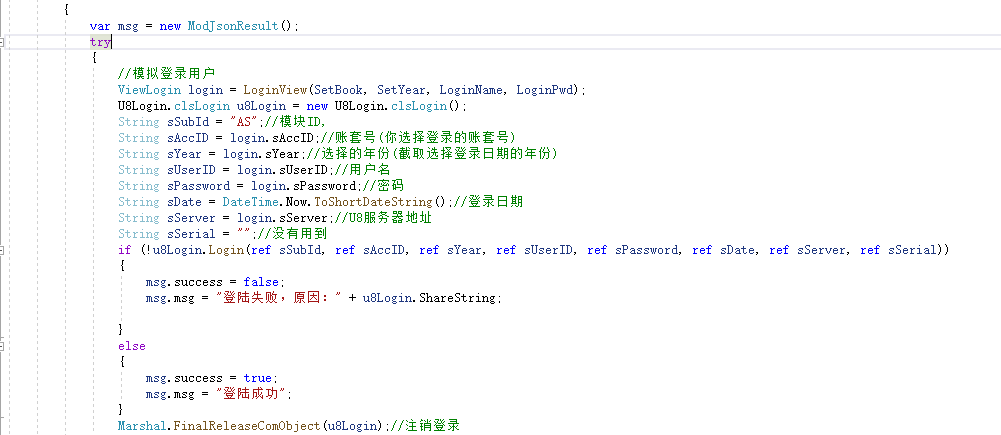
Task: Click the 'else' keyword
Action: (132, 346)
